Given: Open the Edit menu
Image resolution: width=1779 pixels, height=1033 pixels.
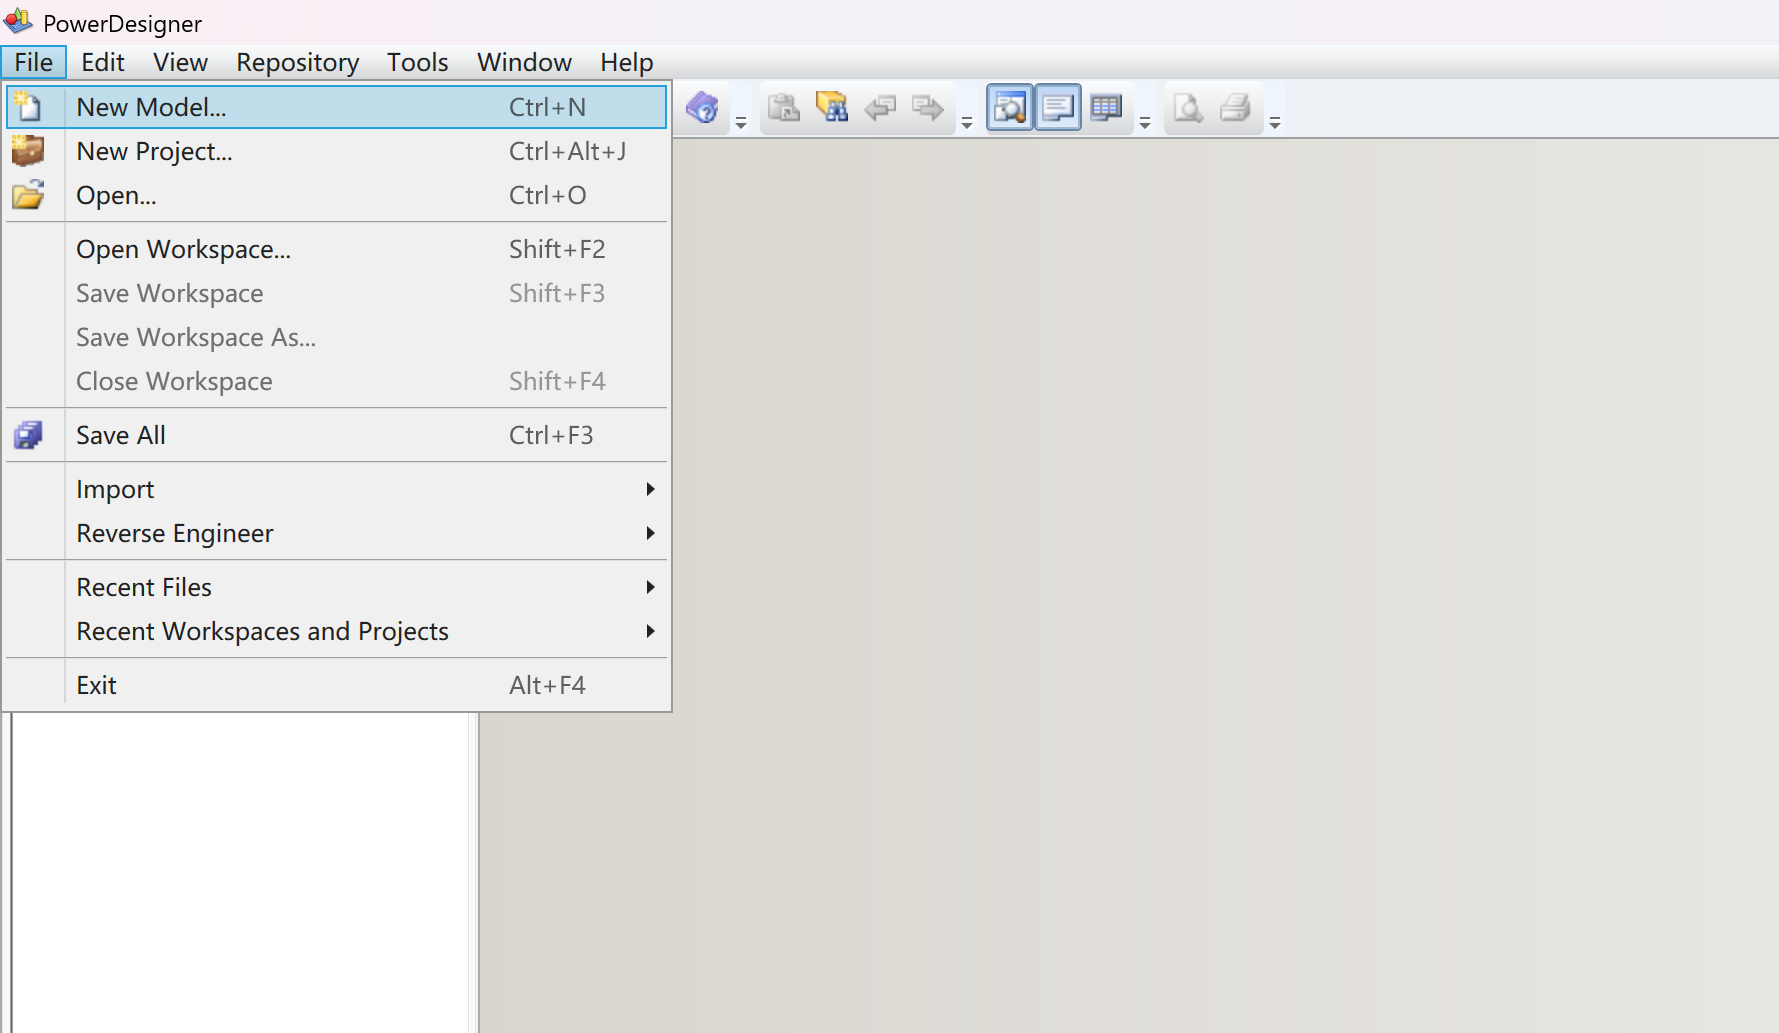Looking at the screenshot, I should pyautogui.click(x=103, y=62).
